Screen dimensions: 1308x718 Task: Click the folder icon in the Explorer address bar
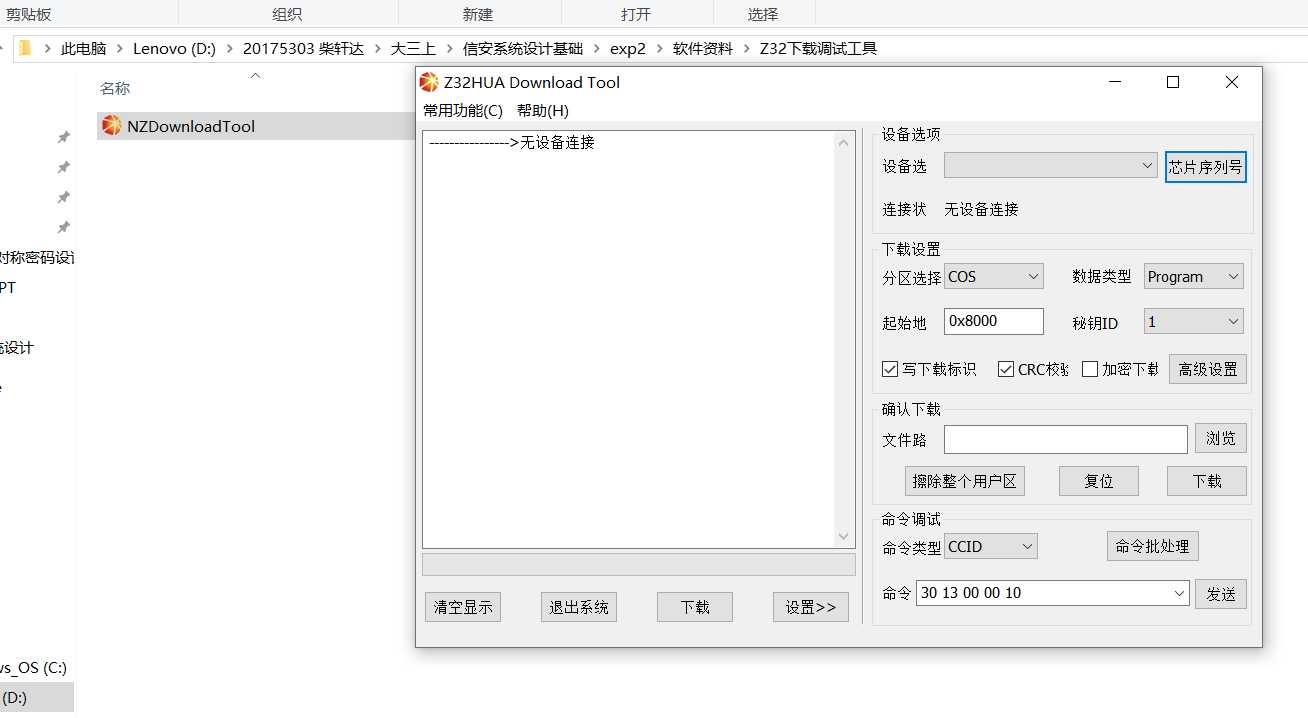point(25,48)
